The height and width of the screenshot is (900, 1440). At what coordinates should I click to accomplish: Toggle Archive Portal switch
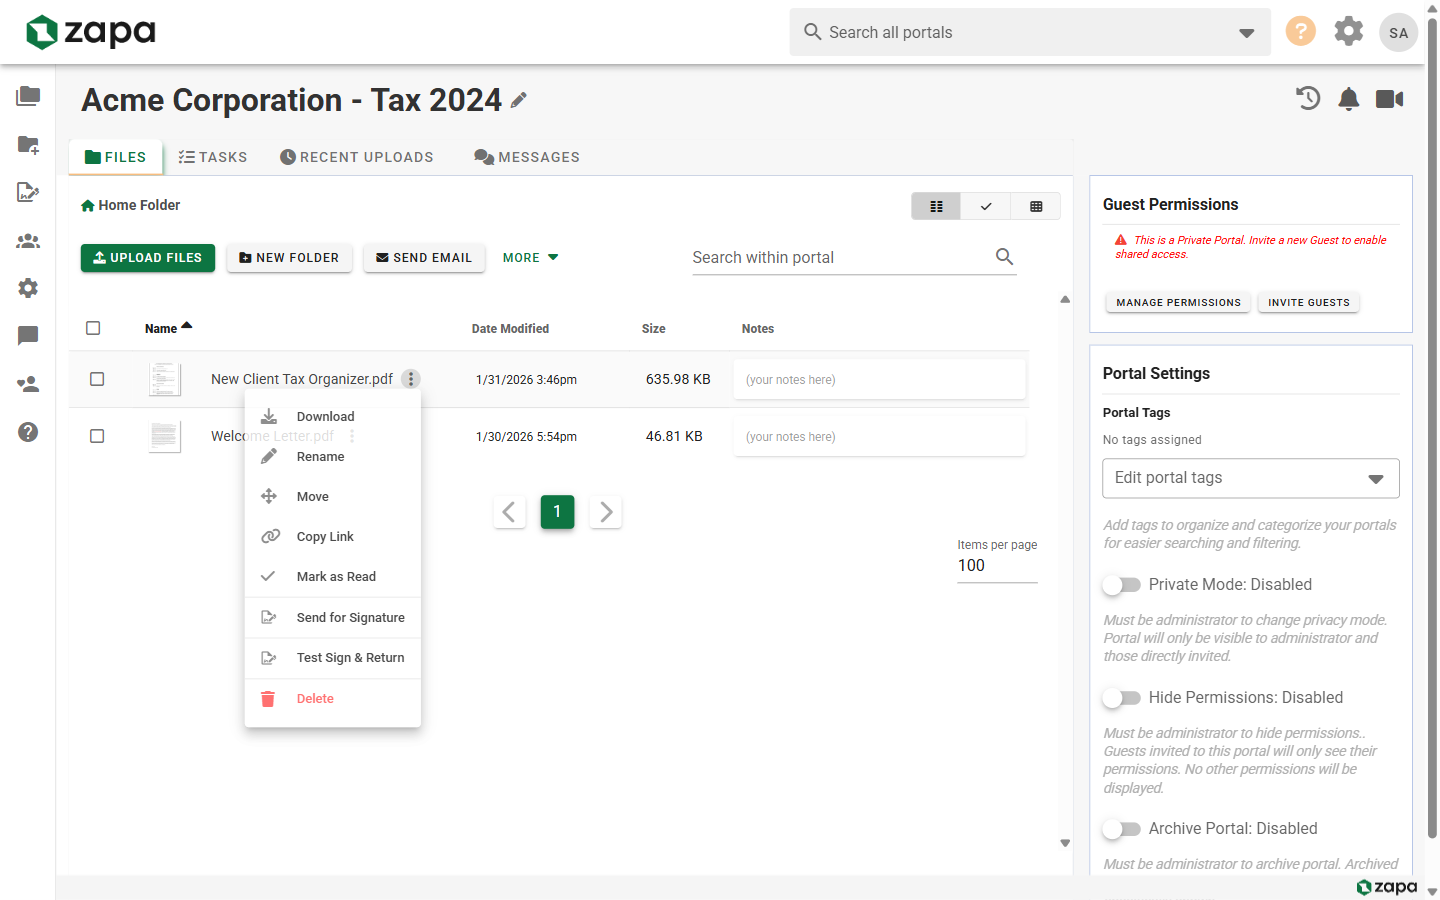point(1121,828)
